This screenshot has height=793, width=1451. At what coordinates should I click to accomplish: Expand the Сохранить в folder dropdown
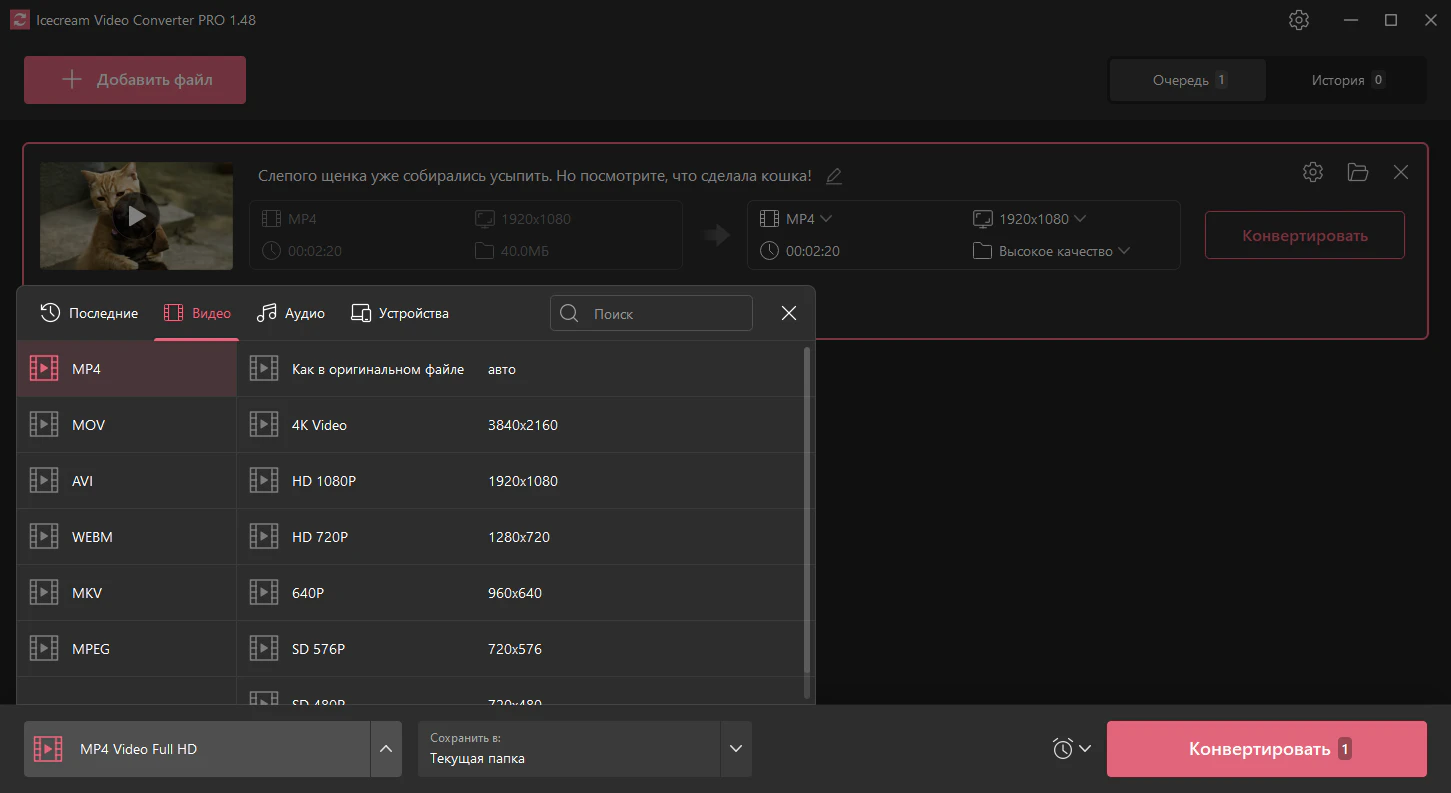click(736, 749)
